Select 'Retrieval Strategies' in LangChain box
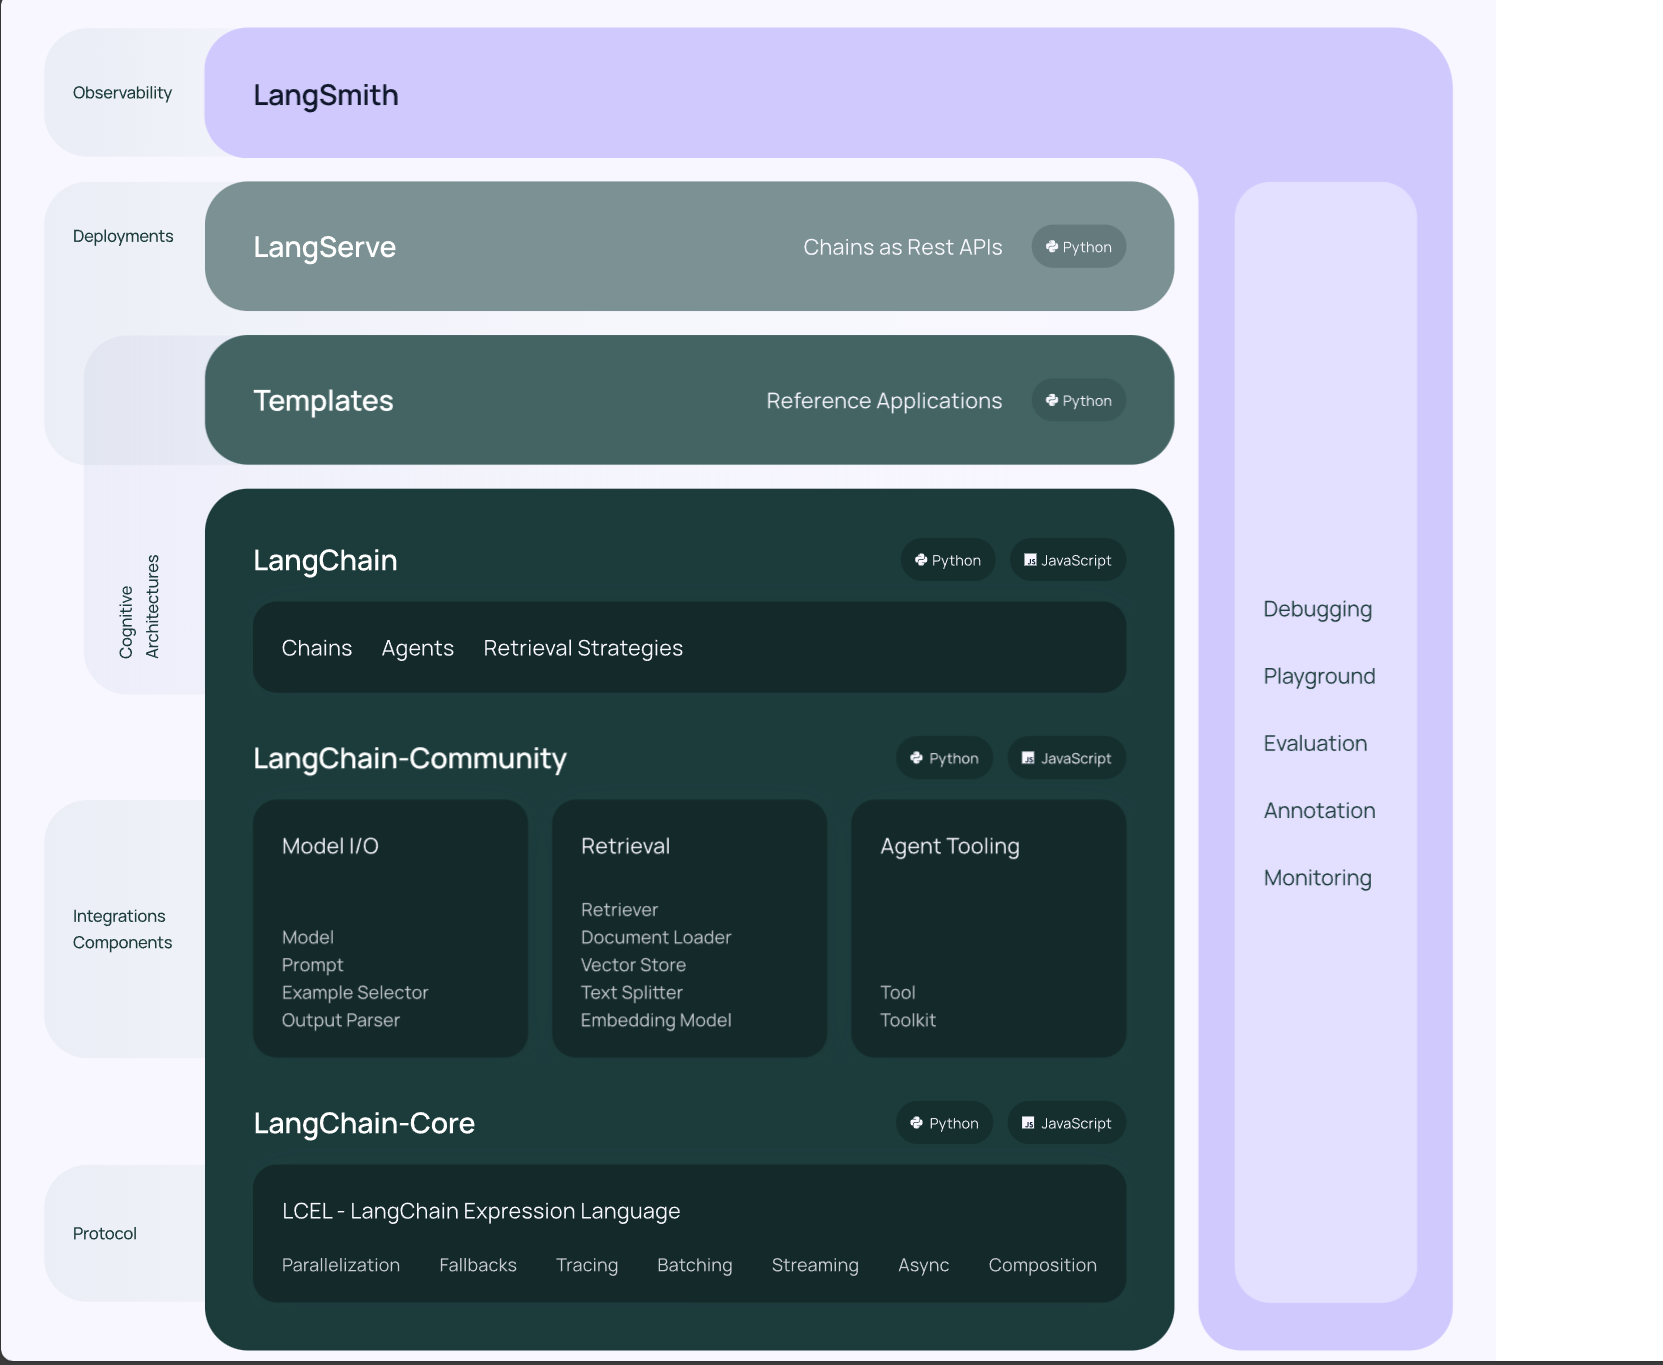1663x1365 pixels. pyautogui.click(x=583, y=648)
